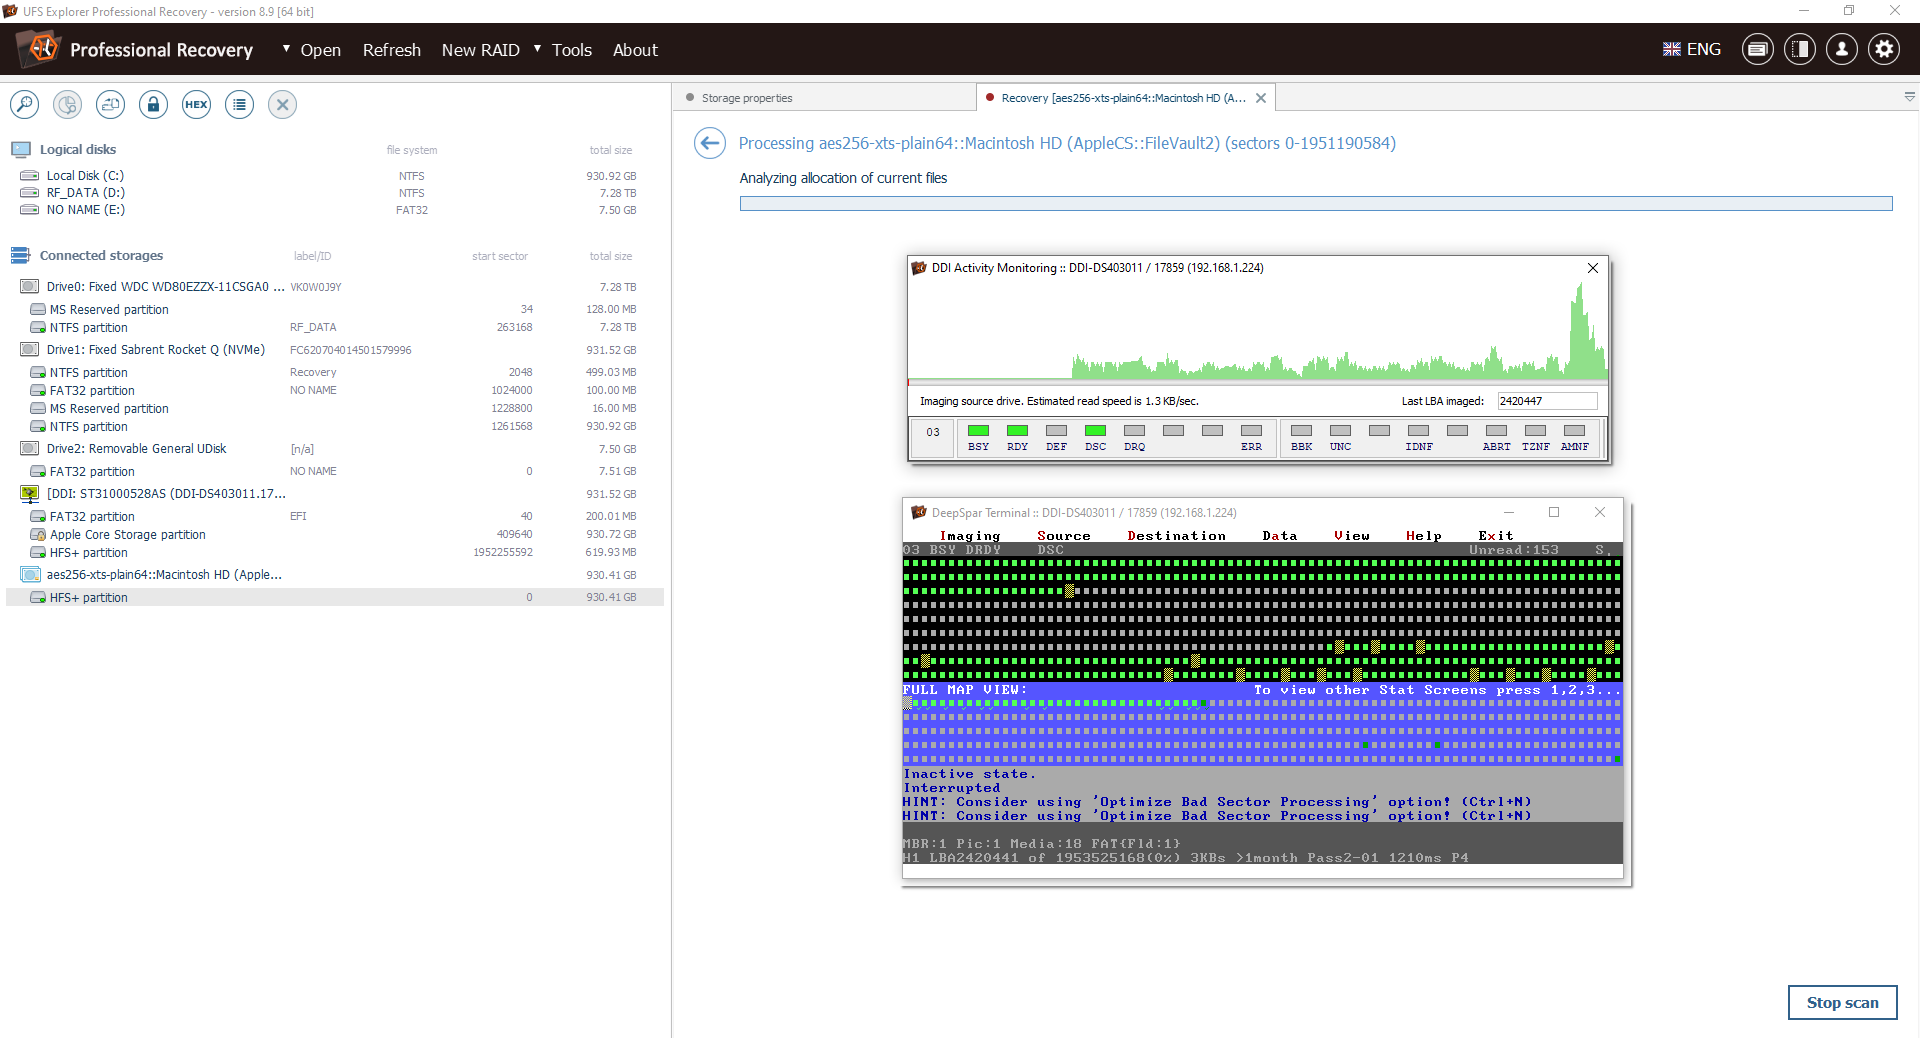Click the list properties toolbar icon
The image size is (1920, 1038).
[239, 104]
